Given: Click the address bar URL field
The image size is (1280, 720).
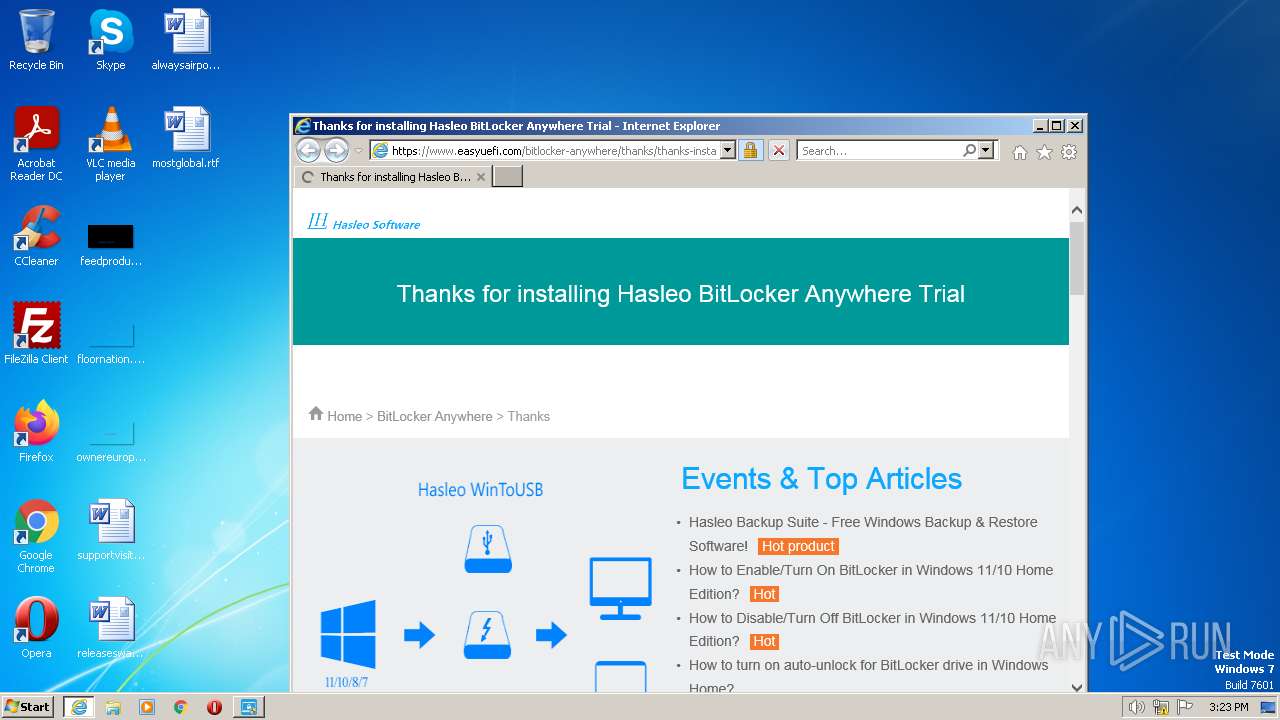Looking at the screenshot, I should pos(553,151).
